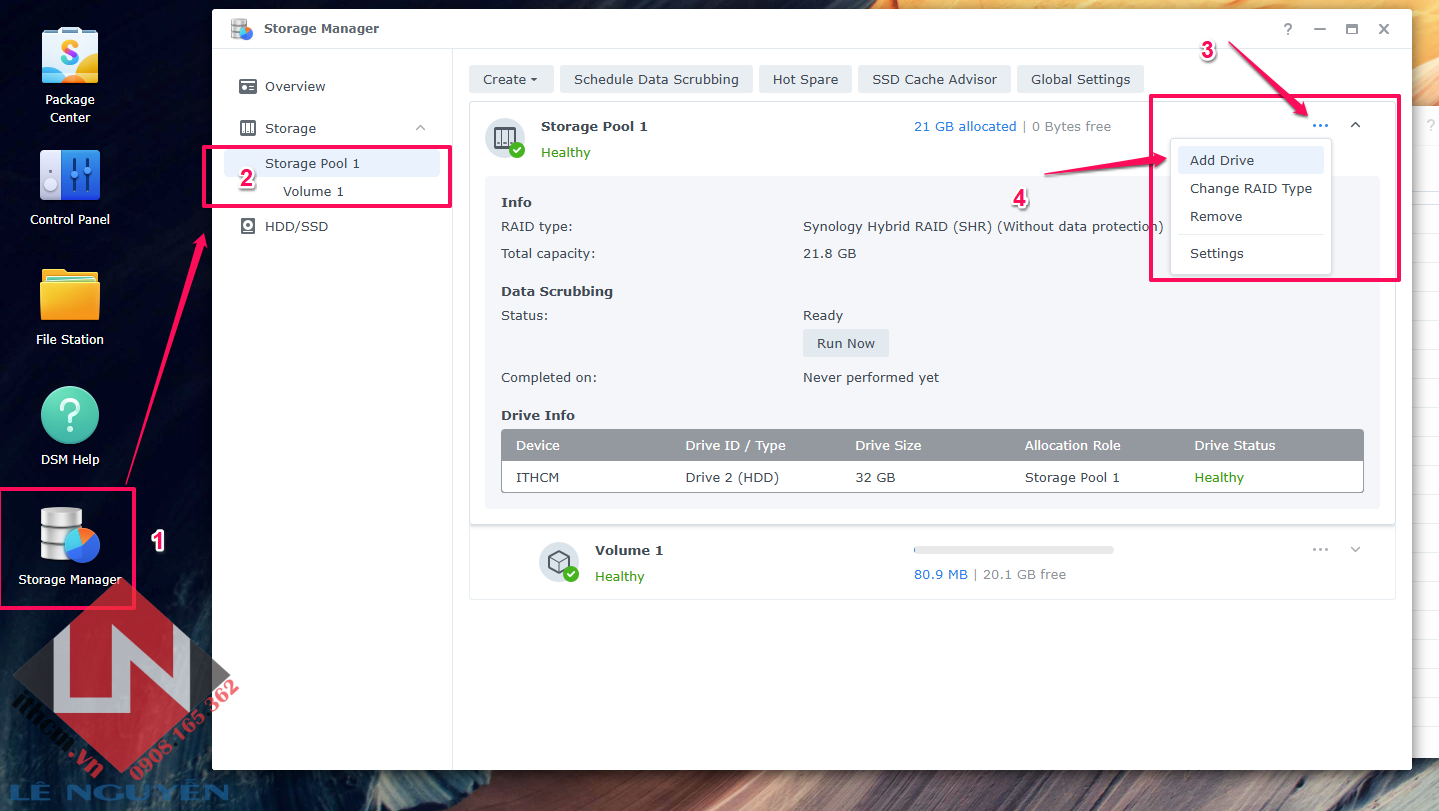Click Synology Hybrid RAID type value
The image size is (1439, 811).
(983, 227)
